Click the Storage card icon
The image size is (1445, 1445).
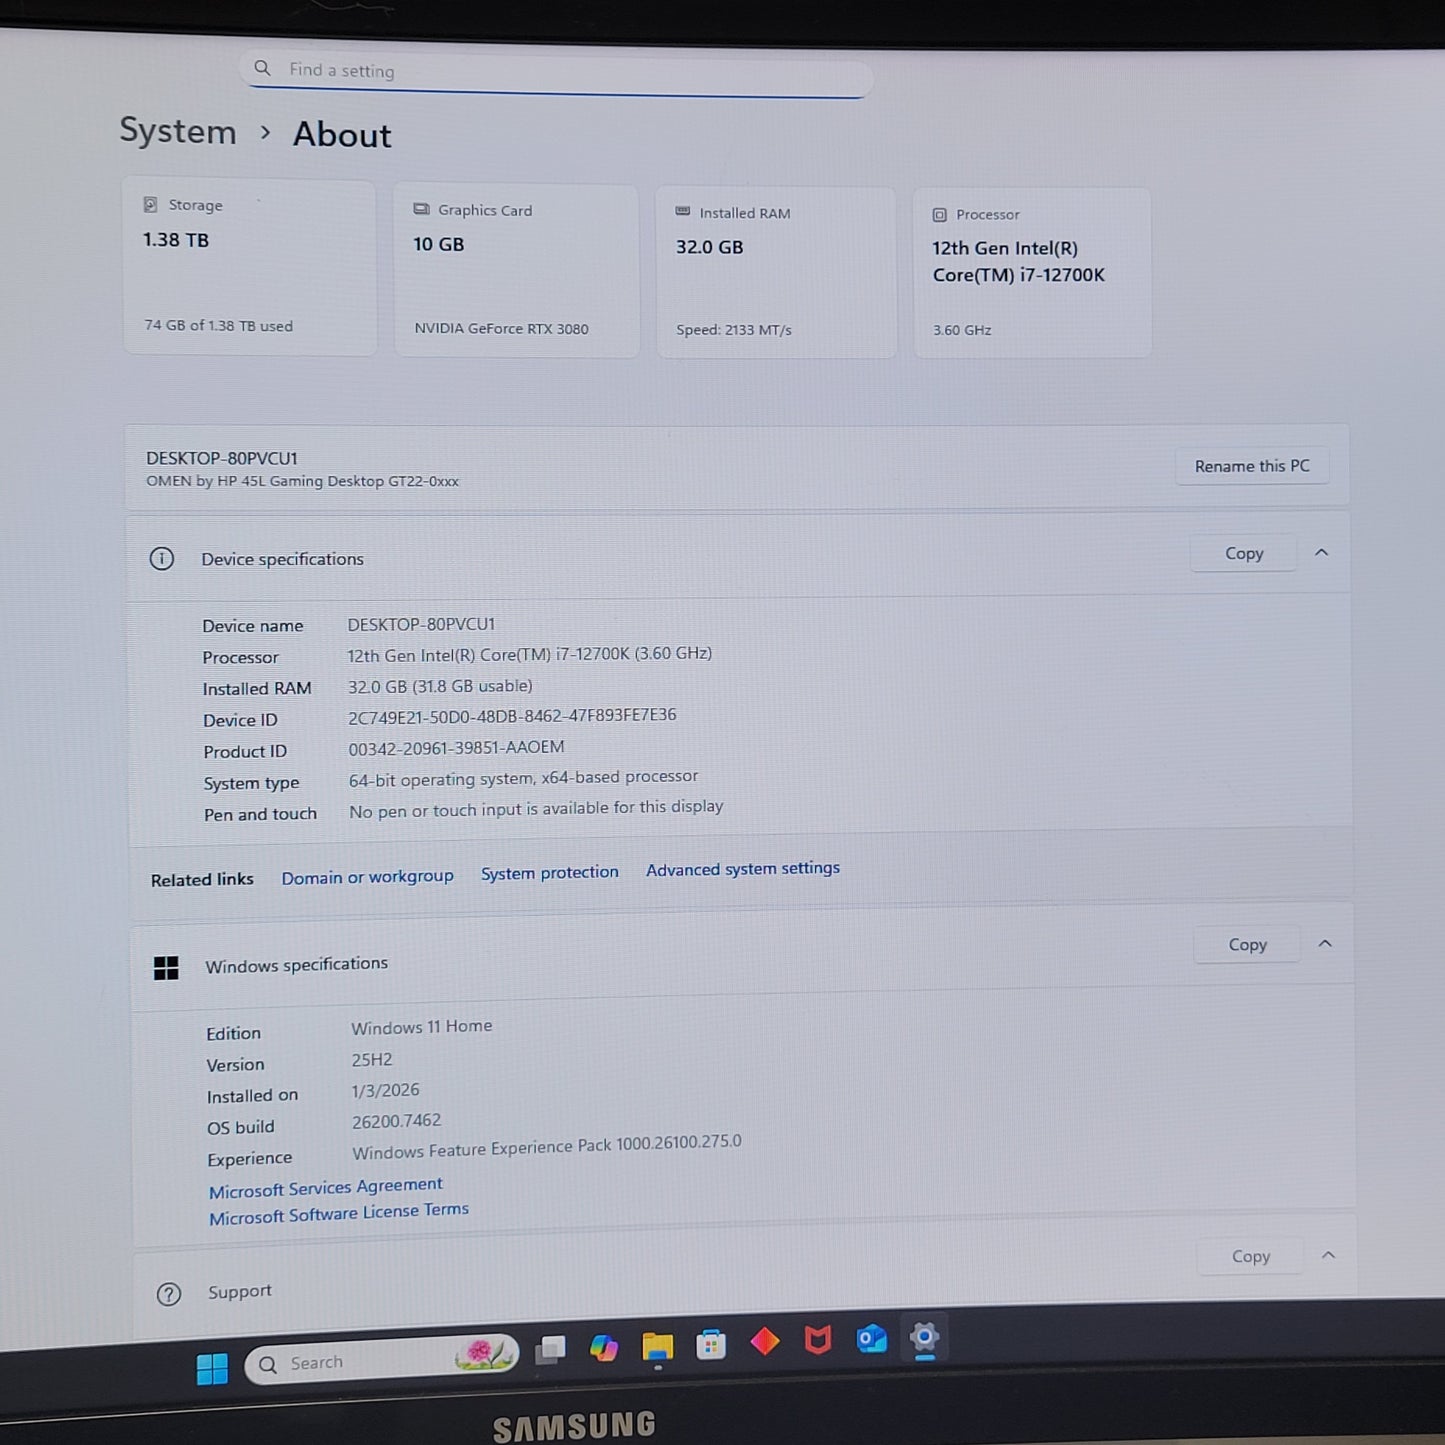(x=150, y=204)
